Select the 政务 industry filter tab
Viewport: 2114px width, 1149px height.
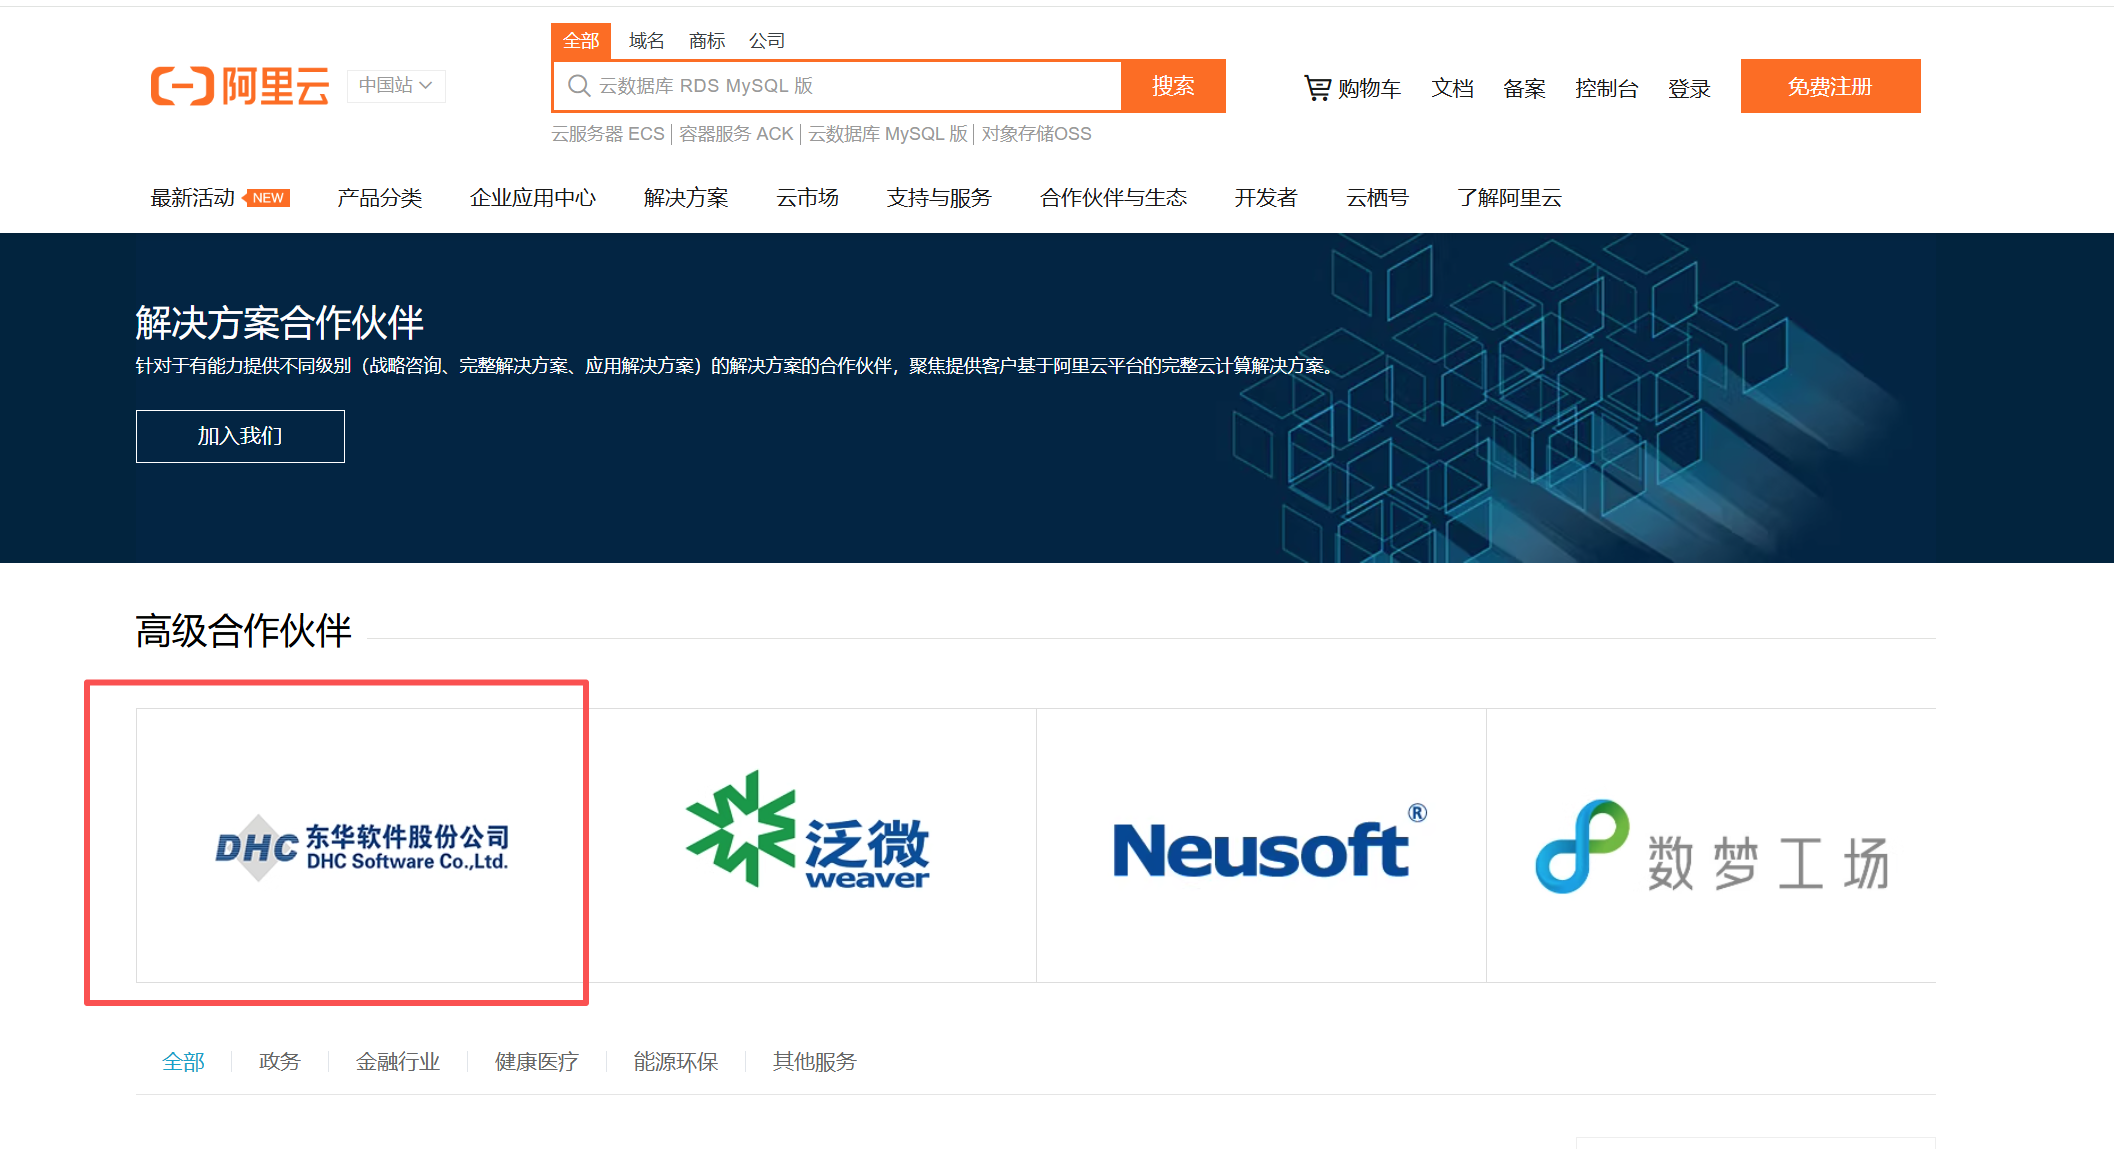(279, 1062)
